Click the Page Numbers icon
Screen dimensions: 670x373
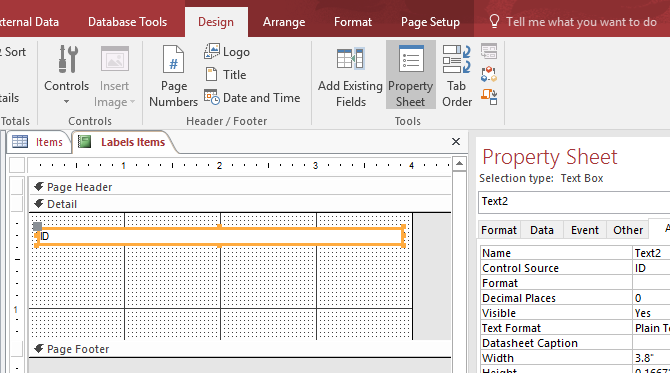tap(173, 60)
